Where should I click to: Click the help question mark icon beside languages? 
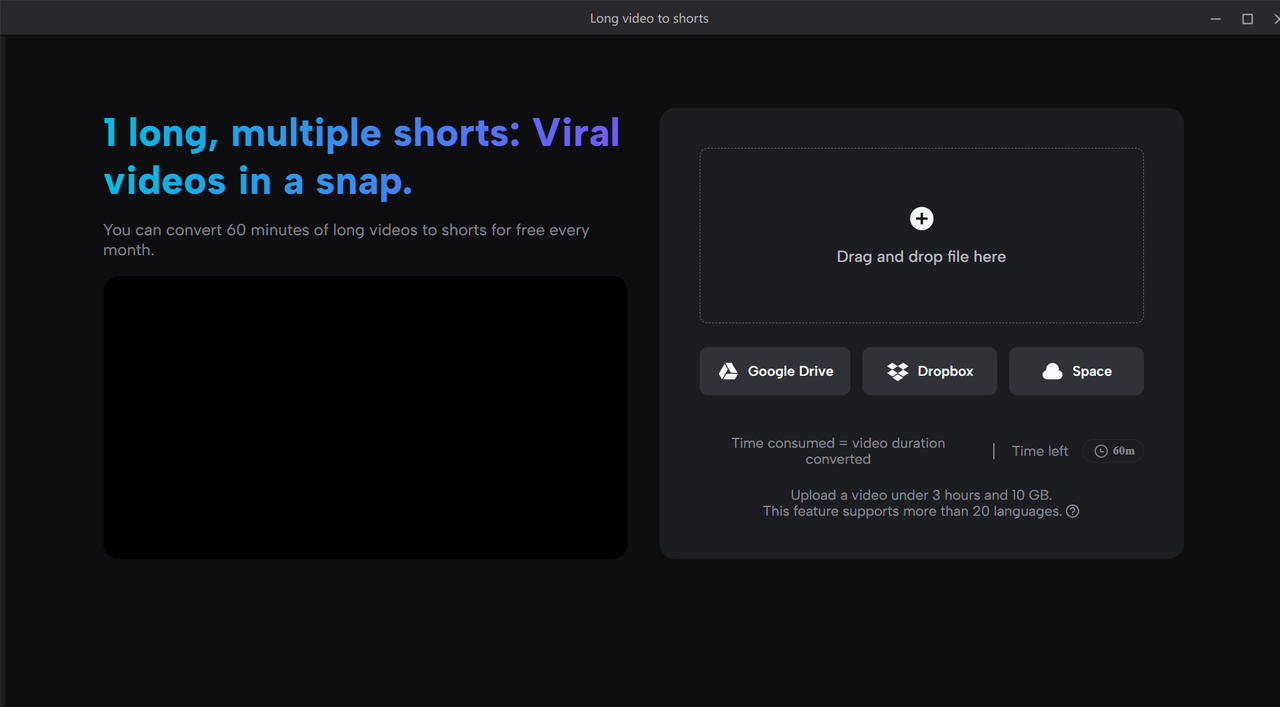[1072, 511]
